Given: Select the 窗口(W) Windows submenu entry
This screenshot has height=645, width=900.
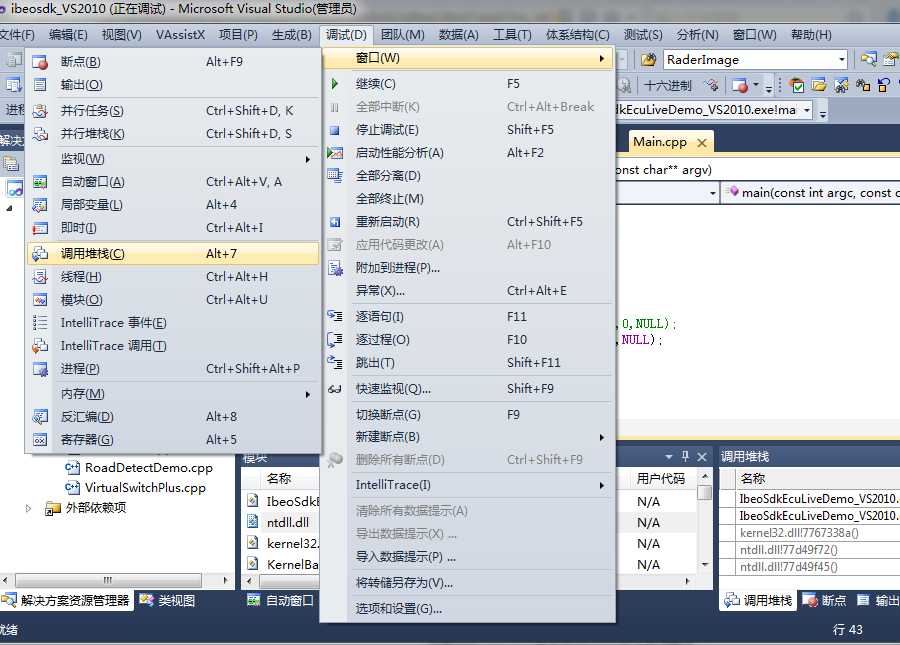Looking at the screenshot, I should [467, 58].
